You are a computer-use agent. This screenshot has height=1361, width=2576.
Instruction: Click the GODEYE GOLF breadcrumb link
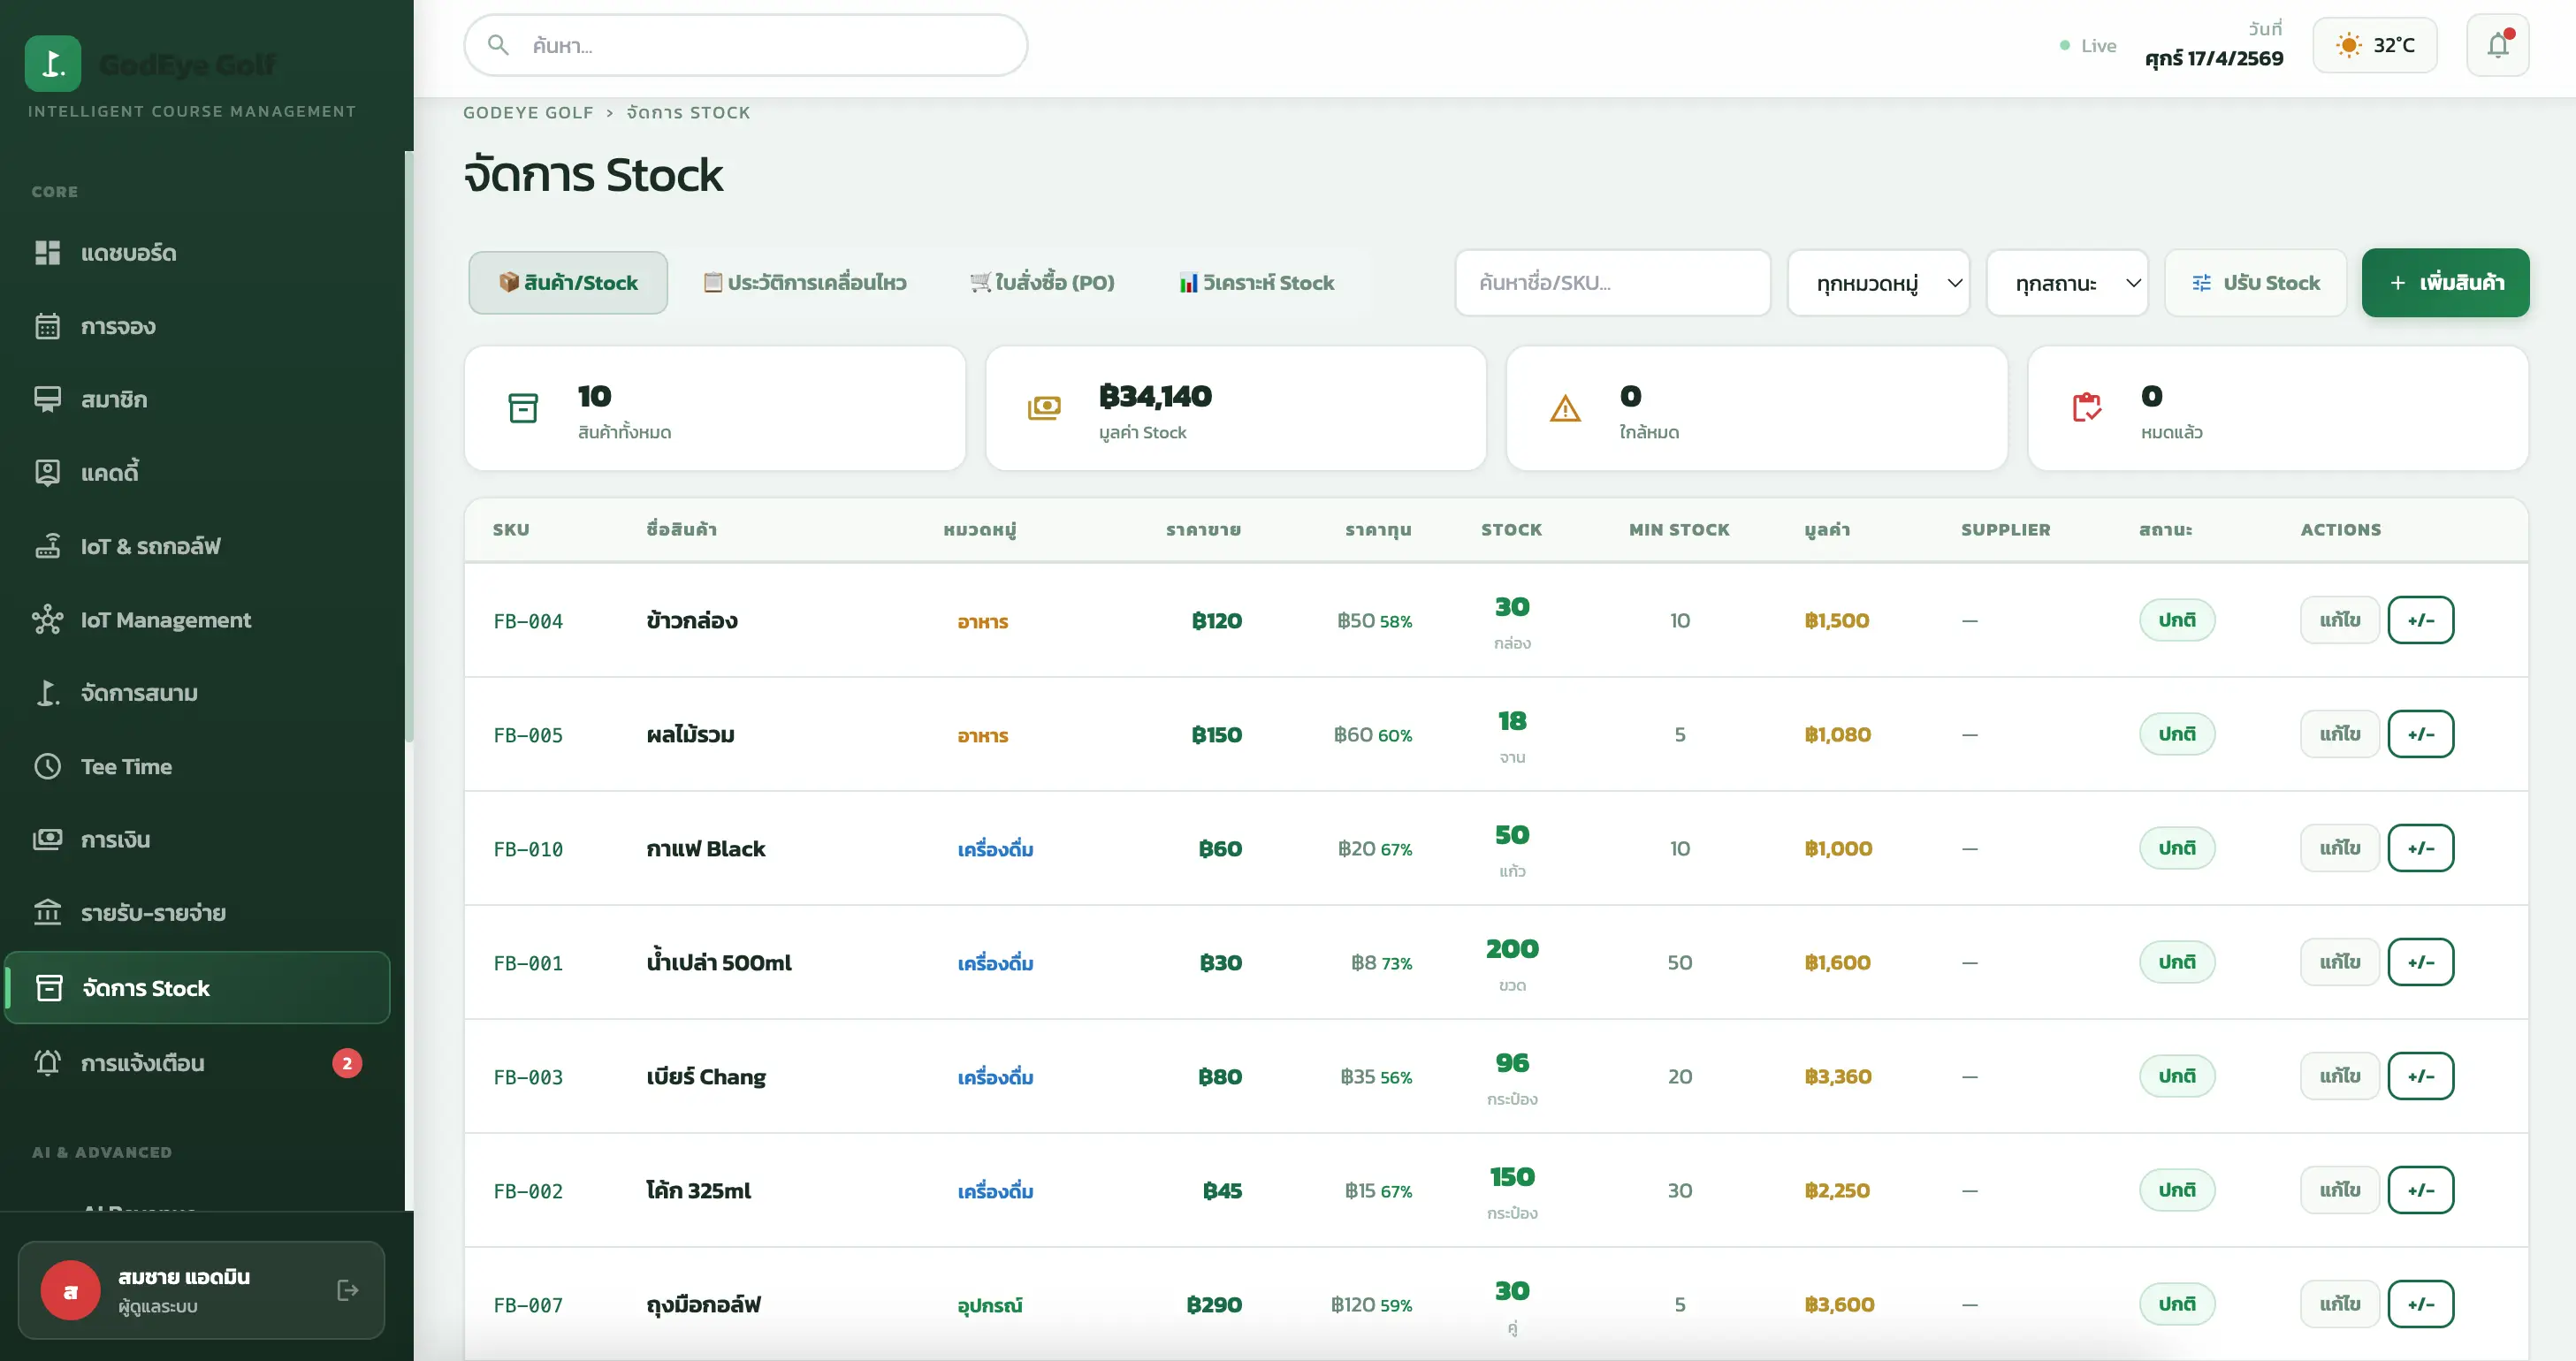coord(528,113)
